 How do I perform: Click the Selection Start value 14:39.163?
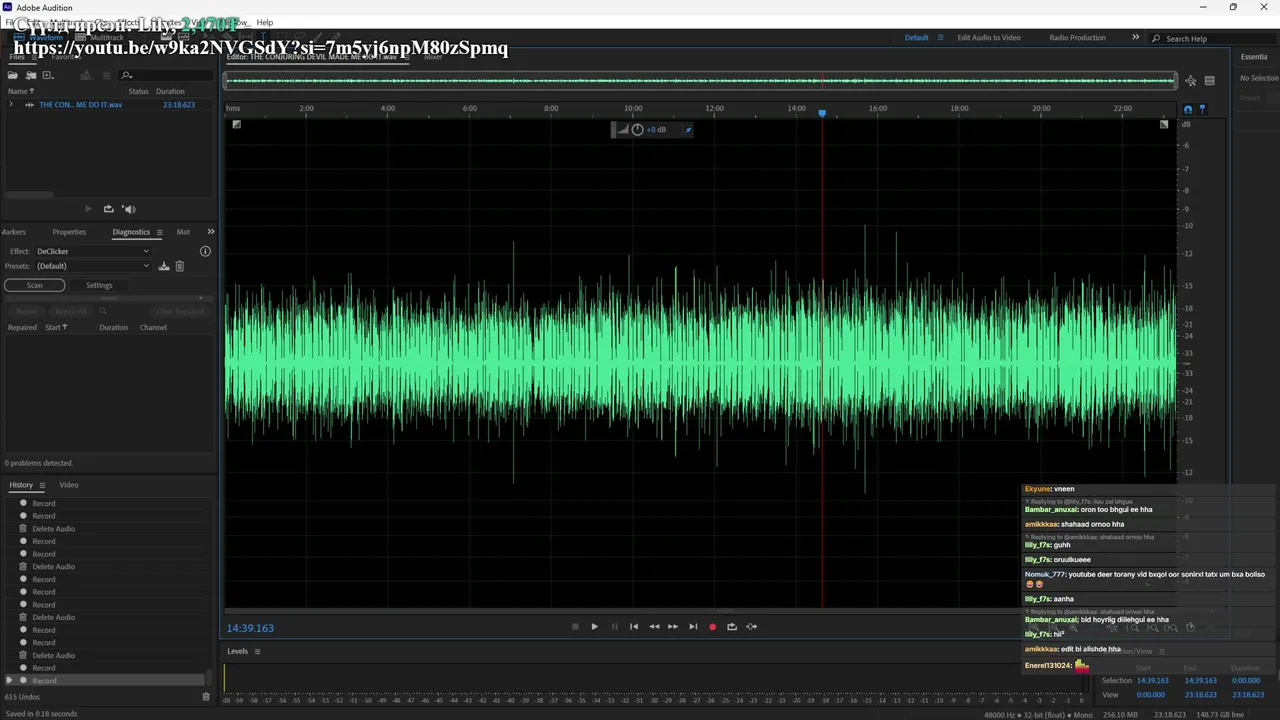click(x=1152, y=681)
